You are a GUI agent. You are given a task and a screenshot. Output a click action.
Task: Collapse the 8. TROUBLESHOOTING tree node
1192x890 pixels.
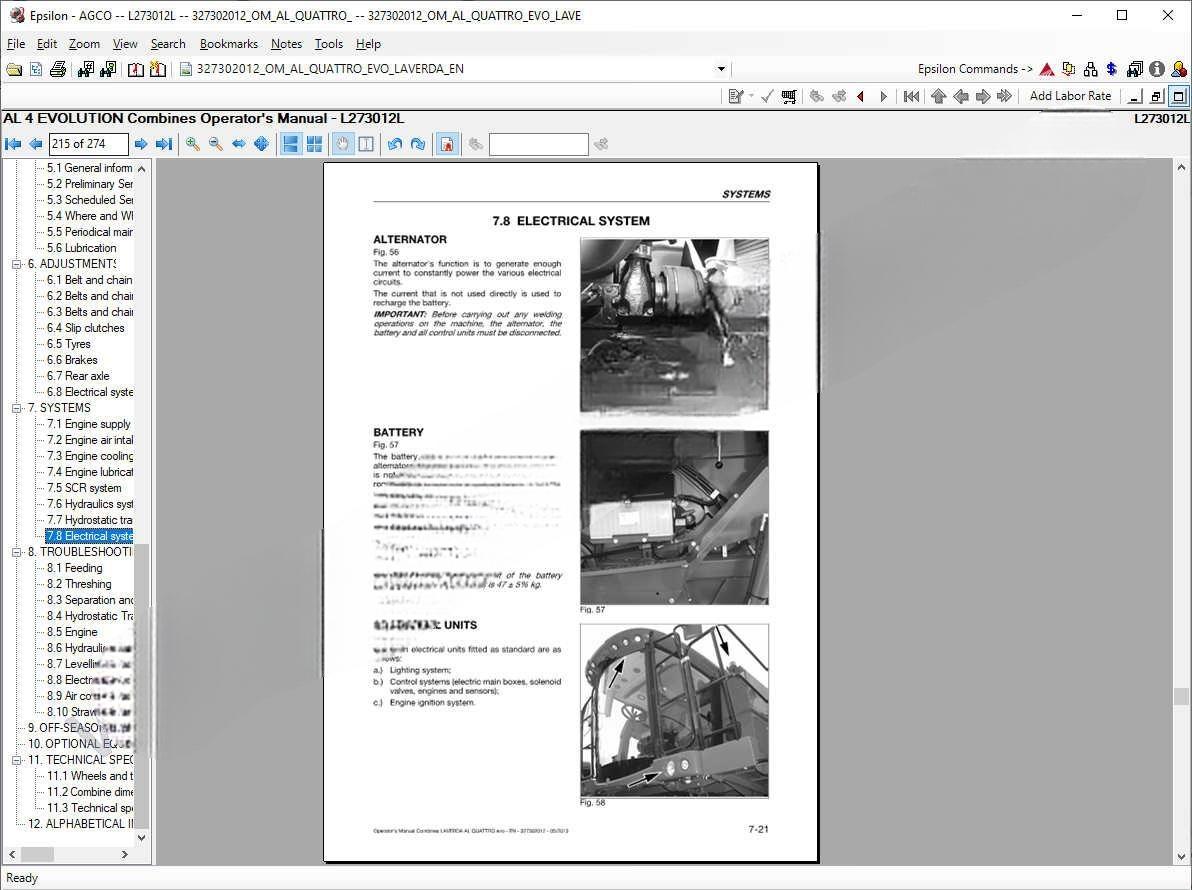tap(17, 552)
